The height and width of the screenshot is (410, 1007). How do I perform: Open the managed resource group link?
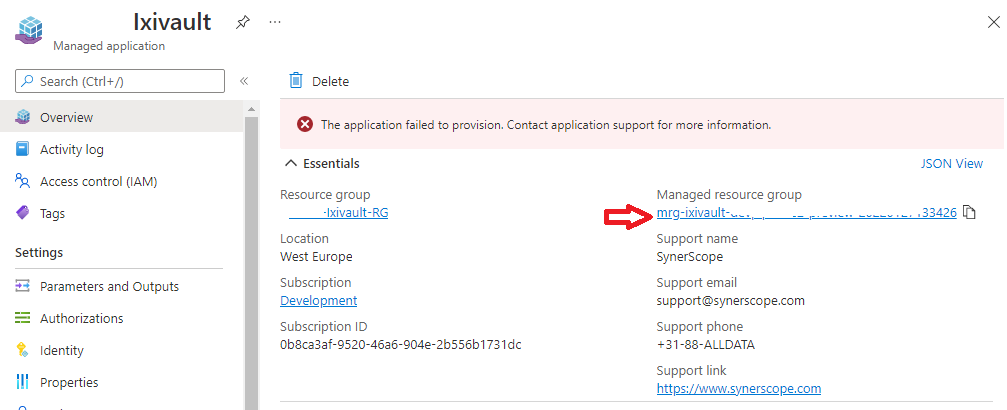806,213
